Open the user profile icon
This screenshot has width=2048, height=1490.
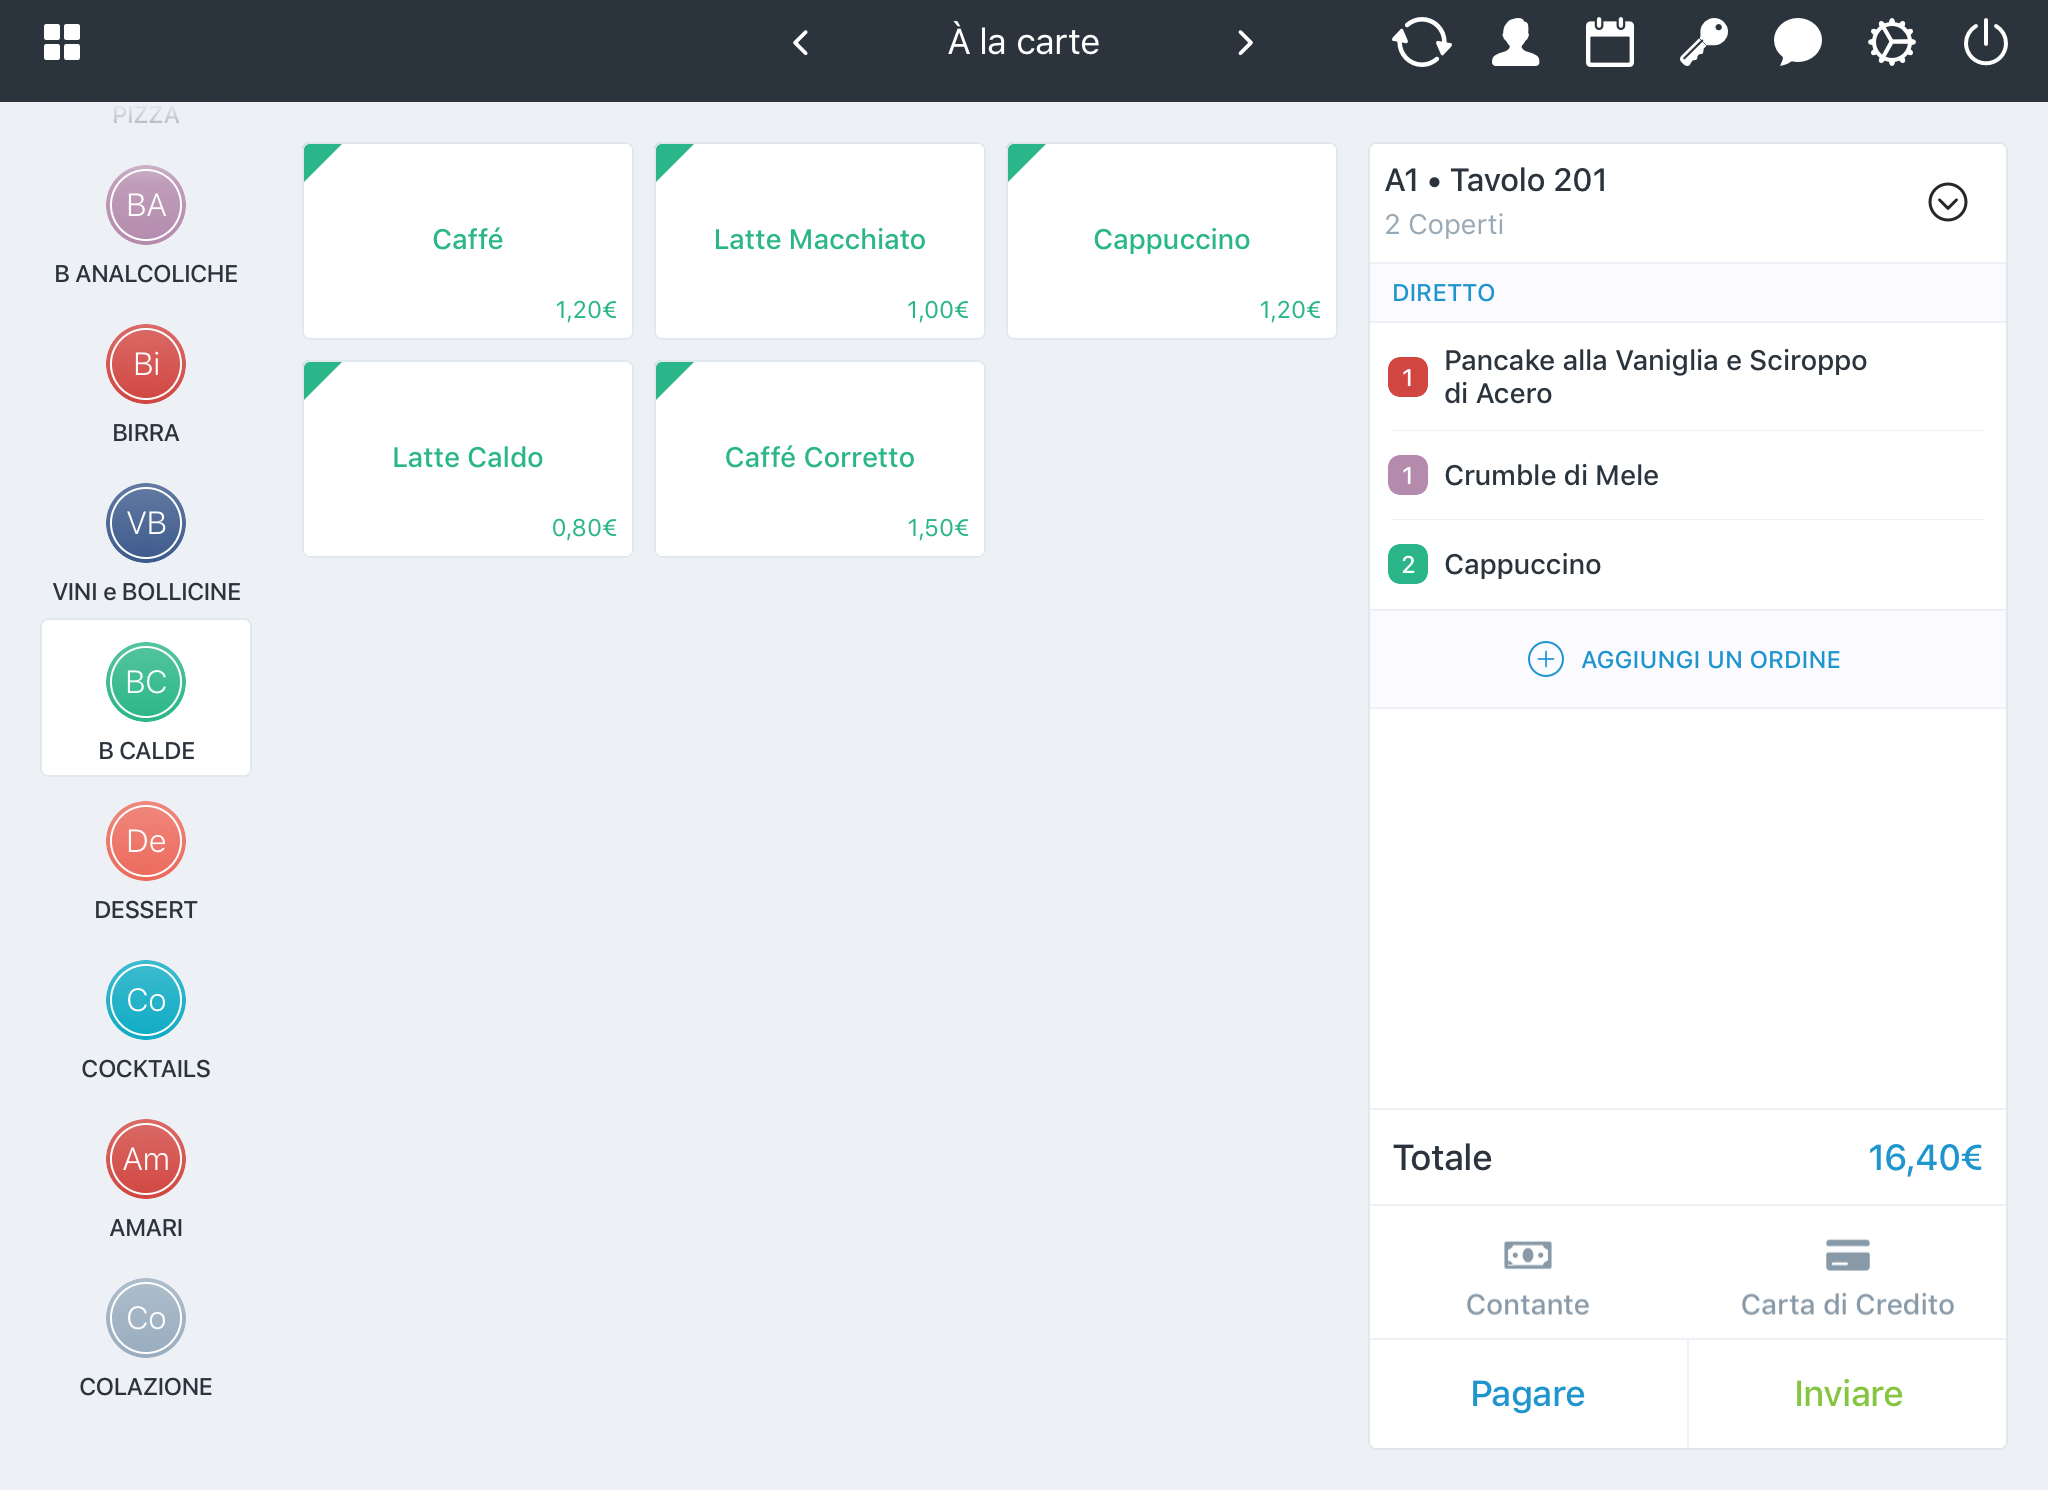(1515, 42)
